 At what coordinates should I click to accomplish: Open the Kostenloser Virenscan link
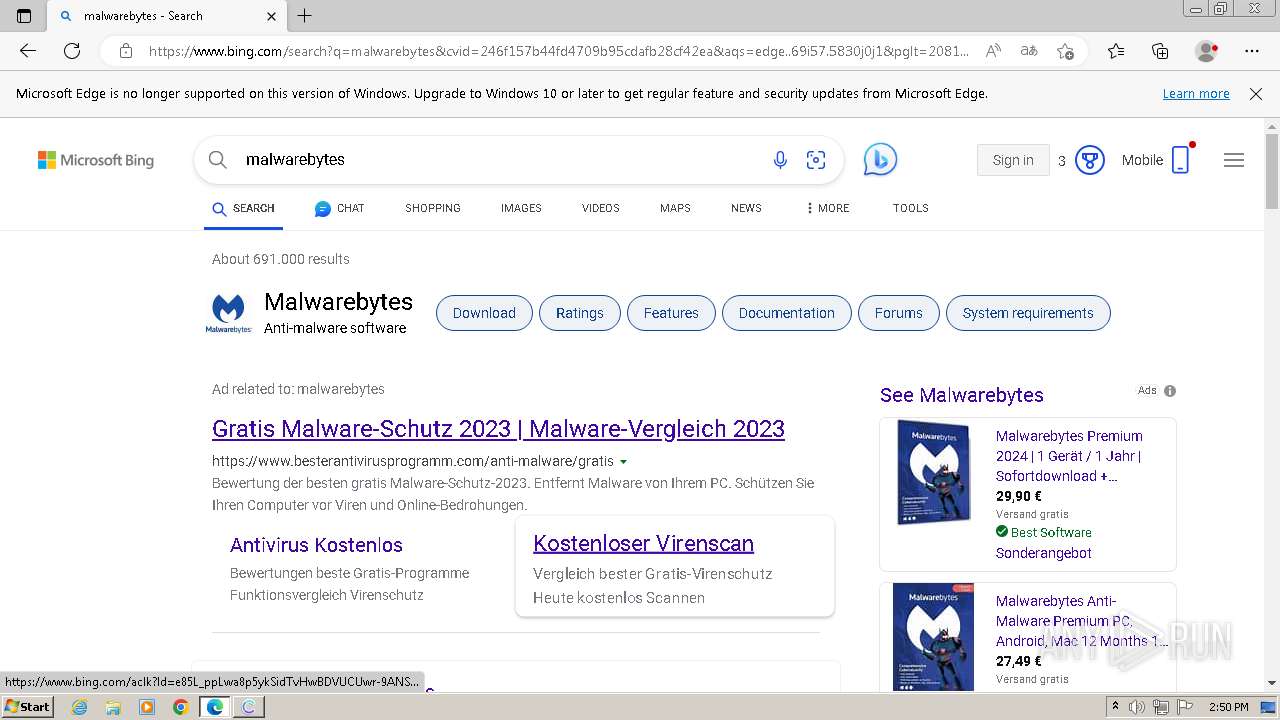643,544
